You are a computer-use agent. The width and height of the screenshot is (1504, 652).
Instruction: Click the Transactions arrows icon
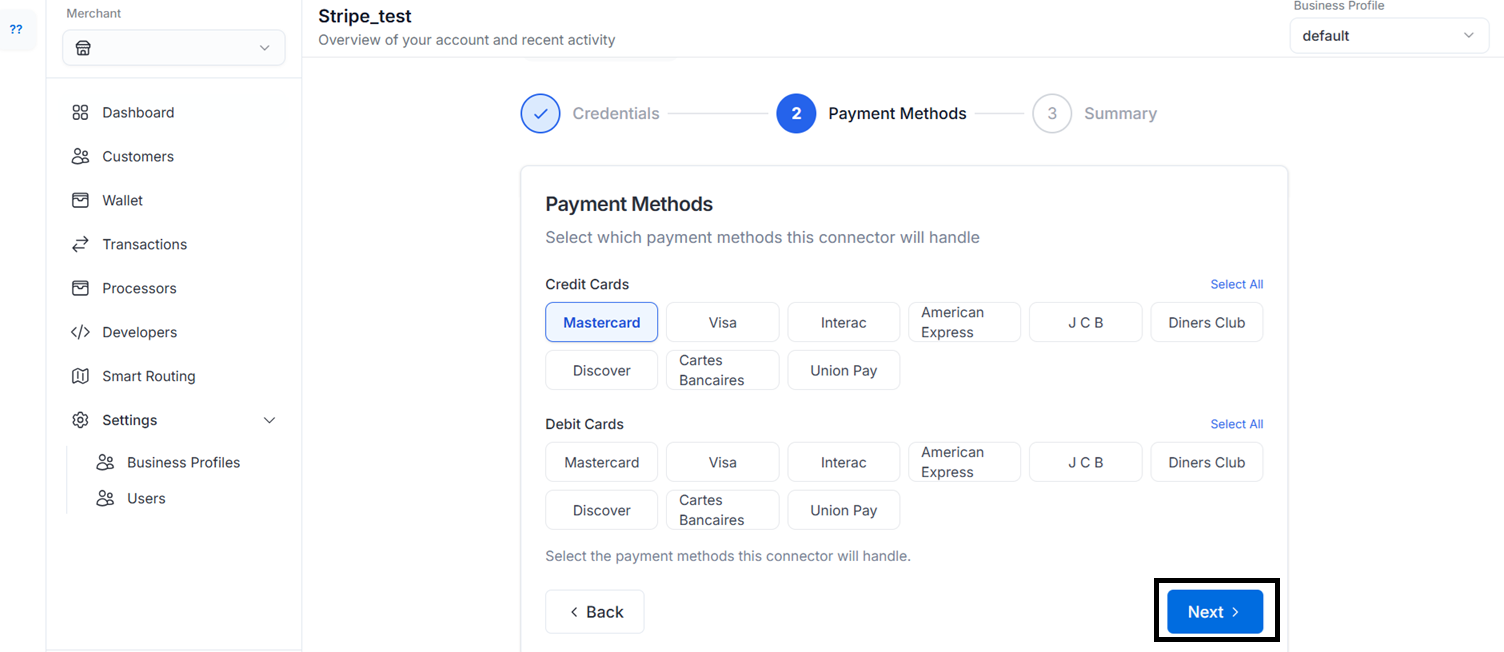(x=80, y=245)
